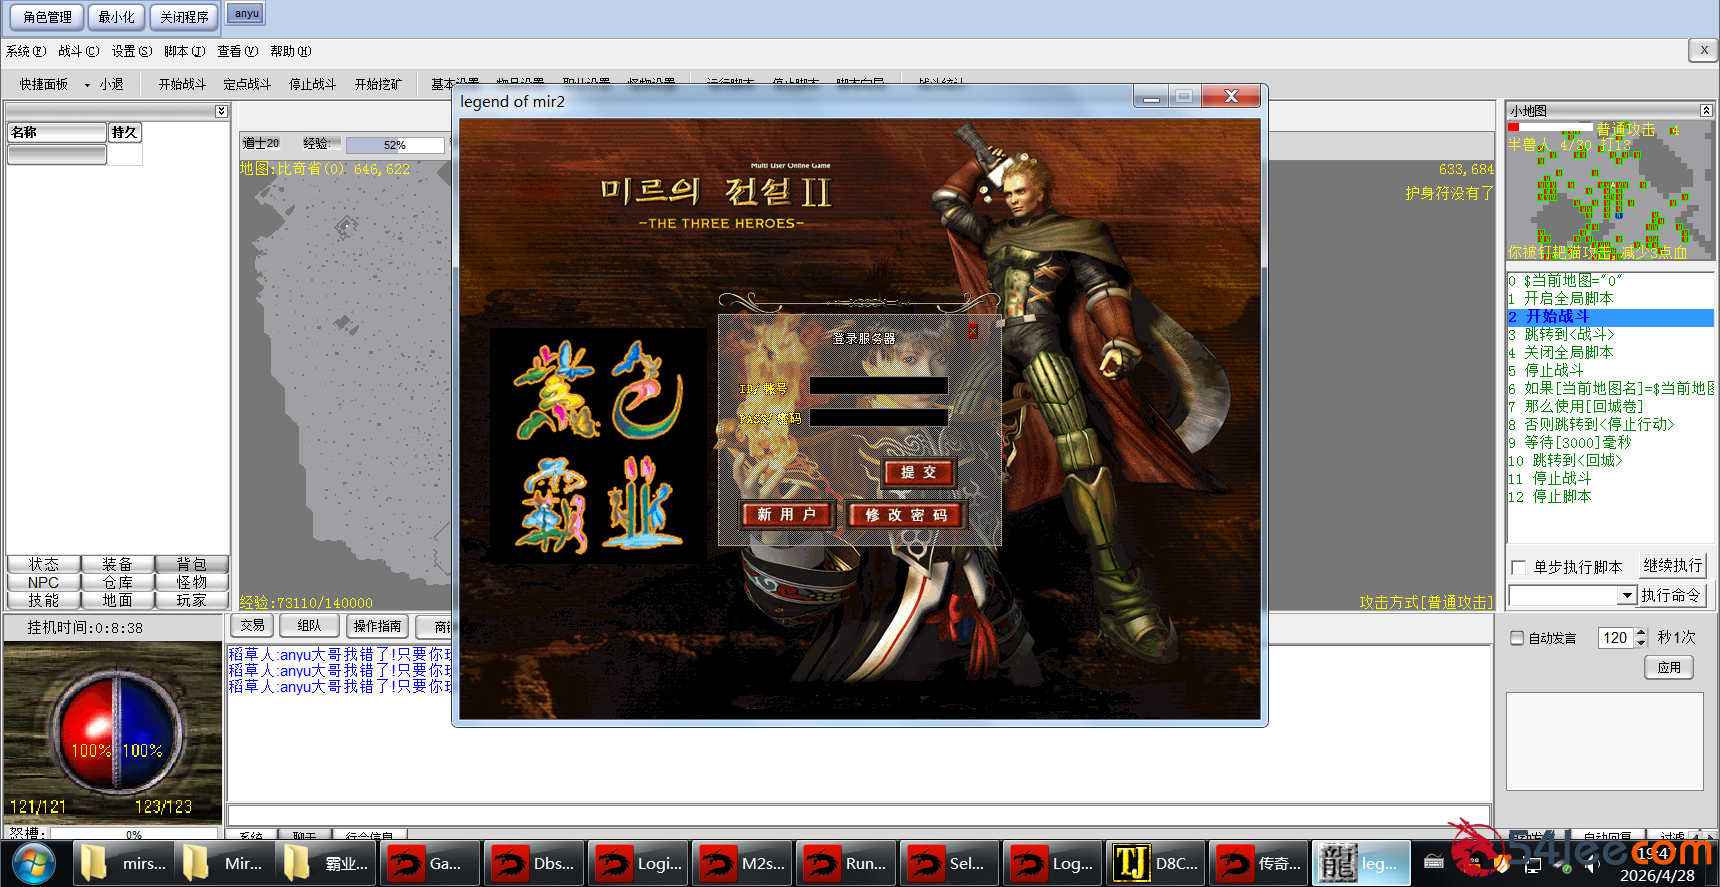Open the command dropdown beside 执行命令
1720x887 pixels.
(x=1627, y=596)
